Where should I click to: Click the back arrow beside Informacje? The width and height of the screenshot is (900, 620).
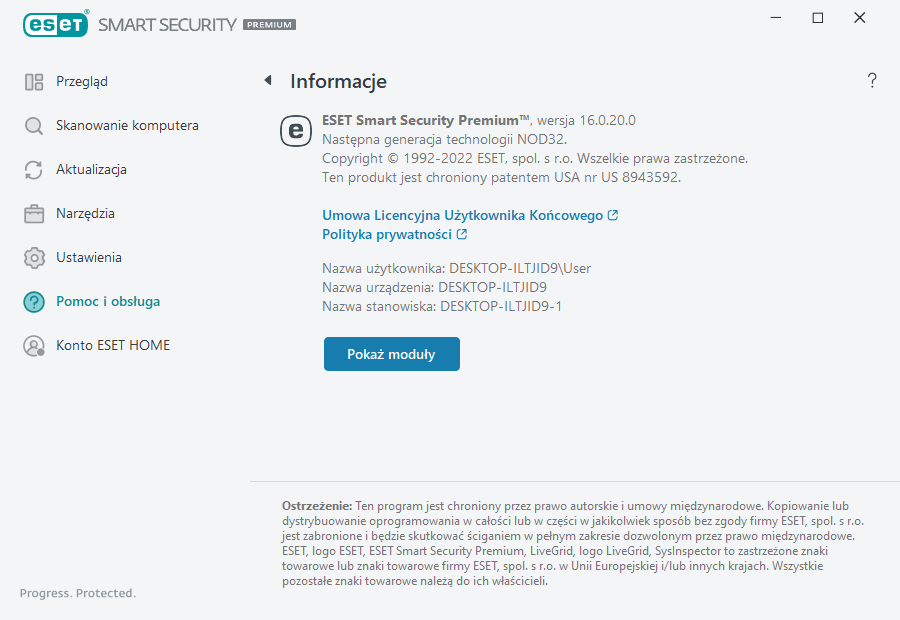click(268, 81)
